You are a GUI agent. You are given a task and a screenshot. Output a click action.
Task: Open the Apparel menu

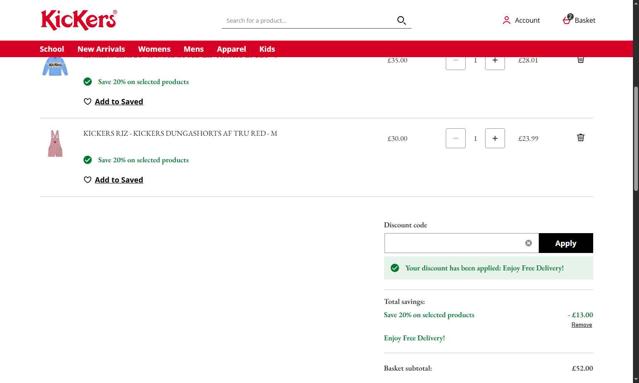231,49
